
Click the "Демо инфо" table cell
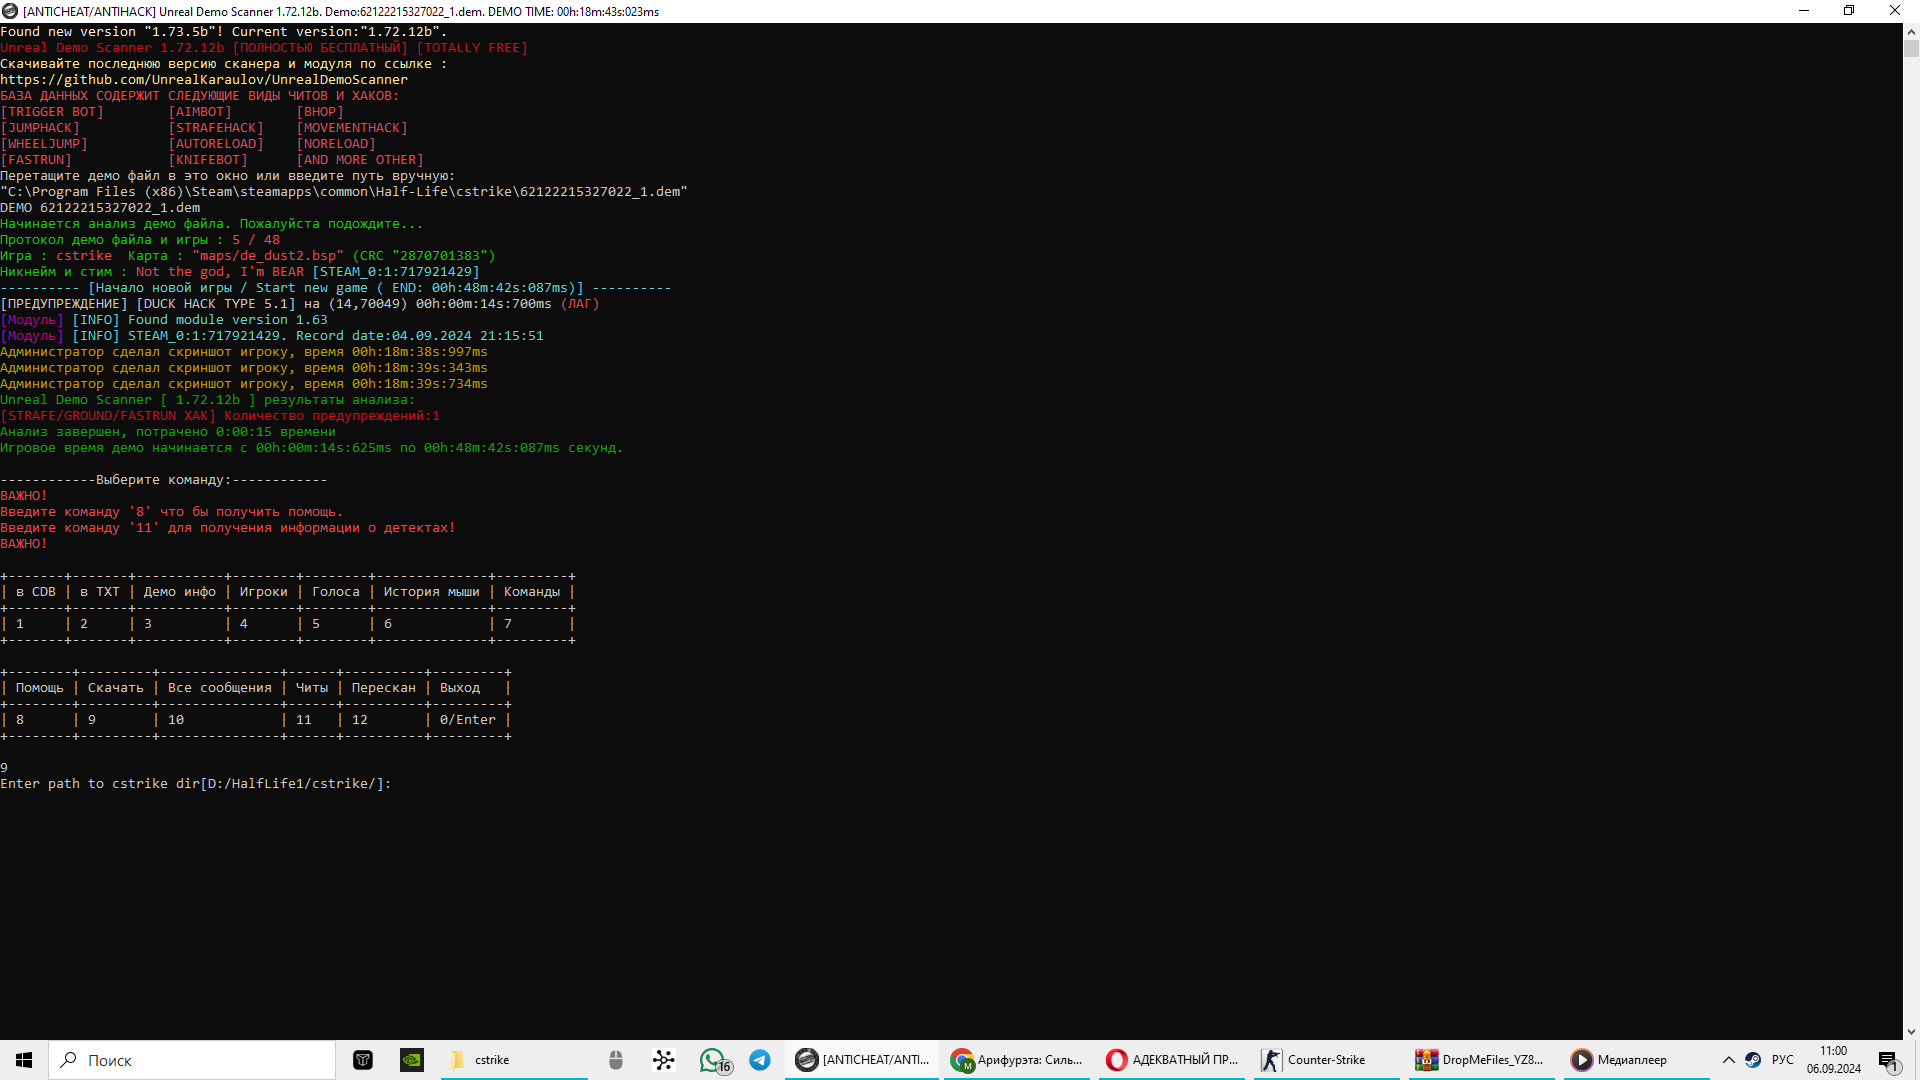click(180, 592)
